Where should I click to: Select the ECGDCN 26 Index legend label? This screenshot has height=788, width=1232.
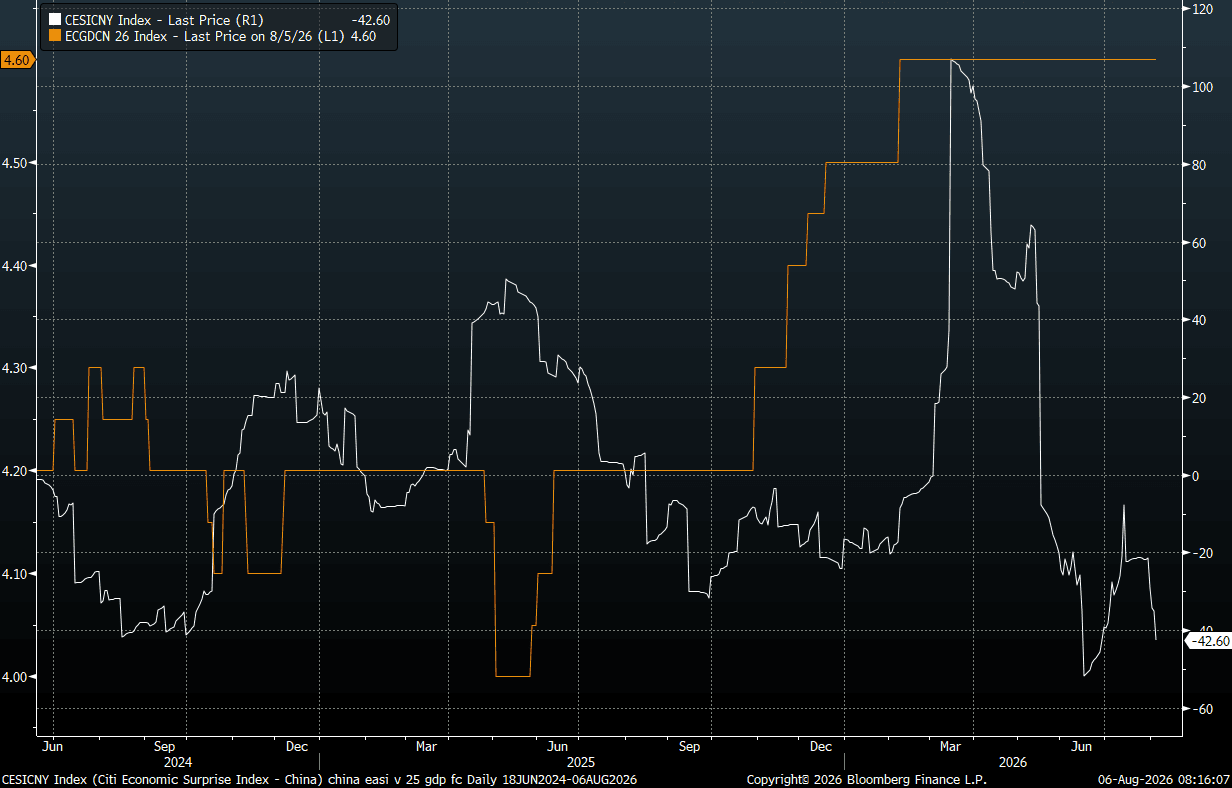point(207,35)
